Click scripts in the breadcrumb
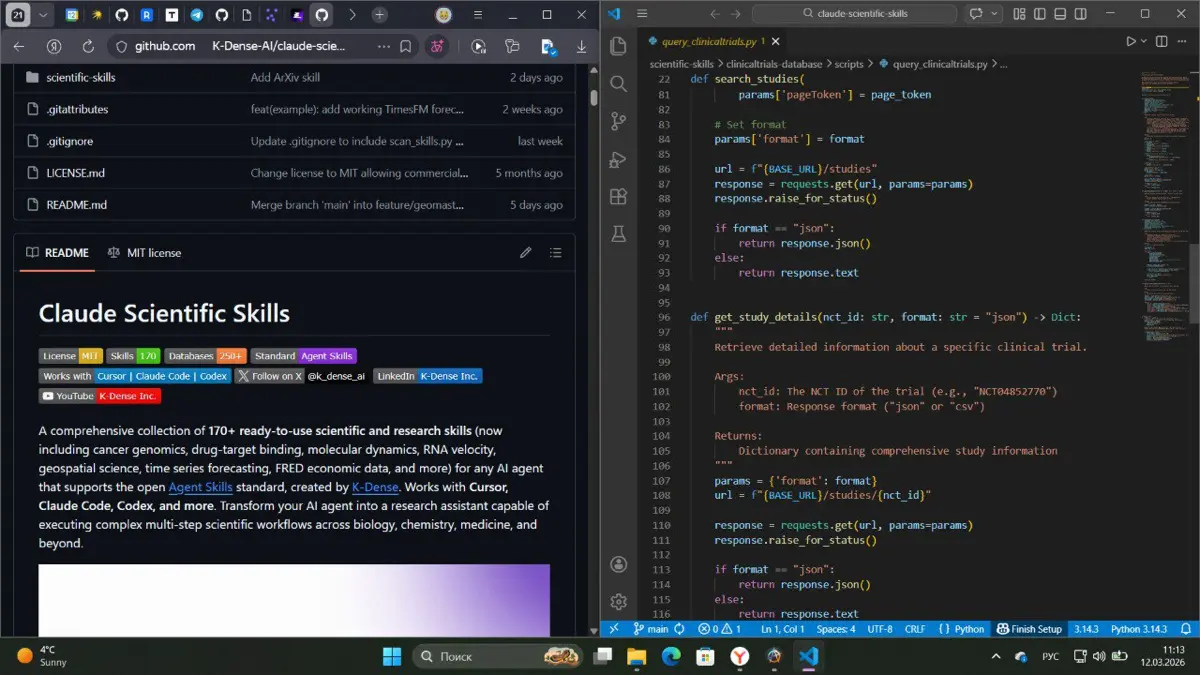Image resolution: width=1200 pixels, height=675 pixels. [849, 64]
